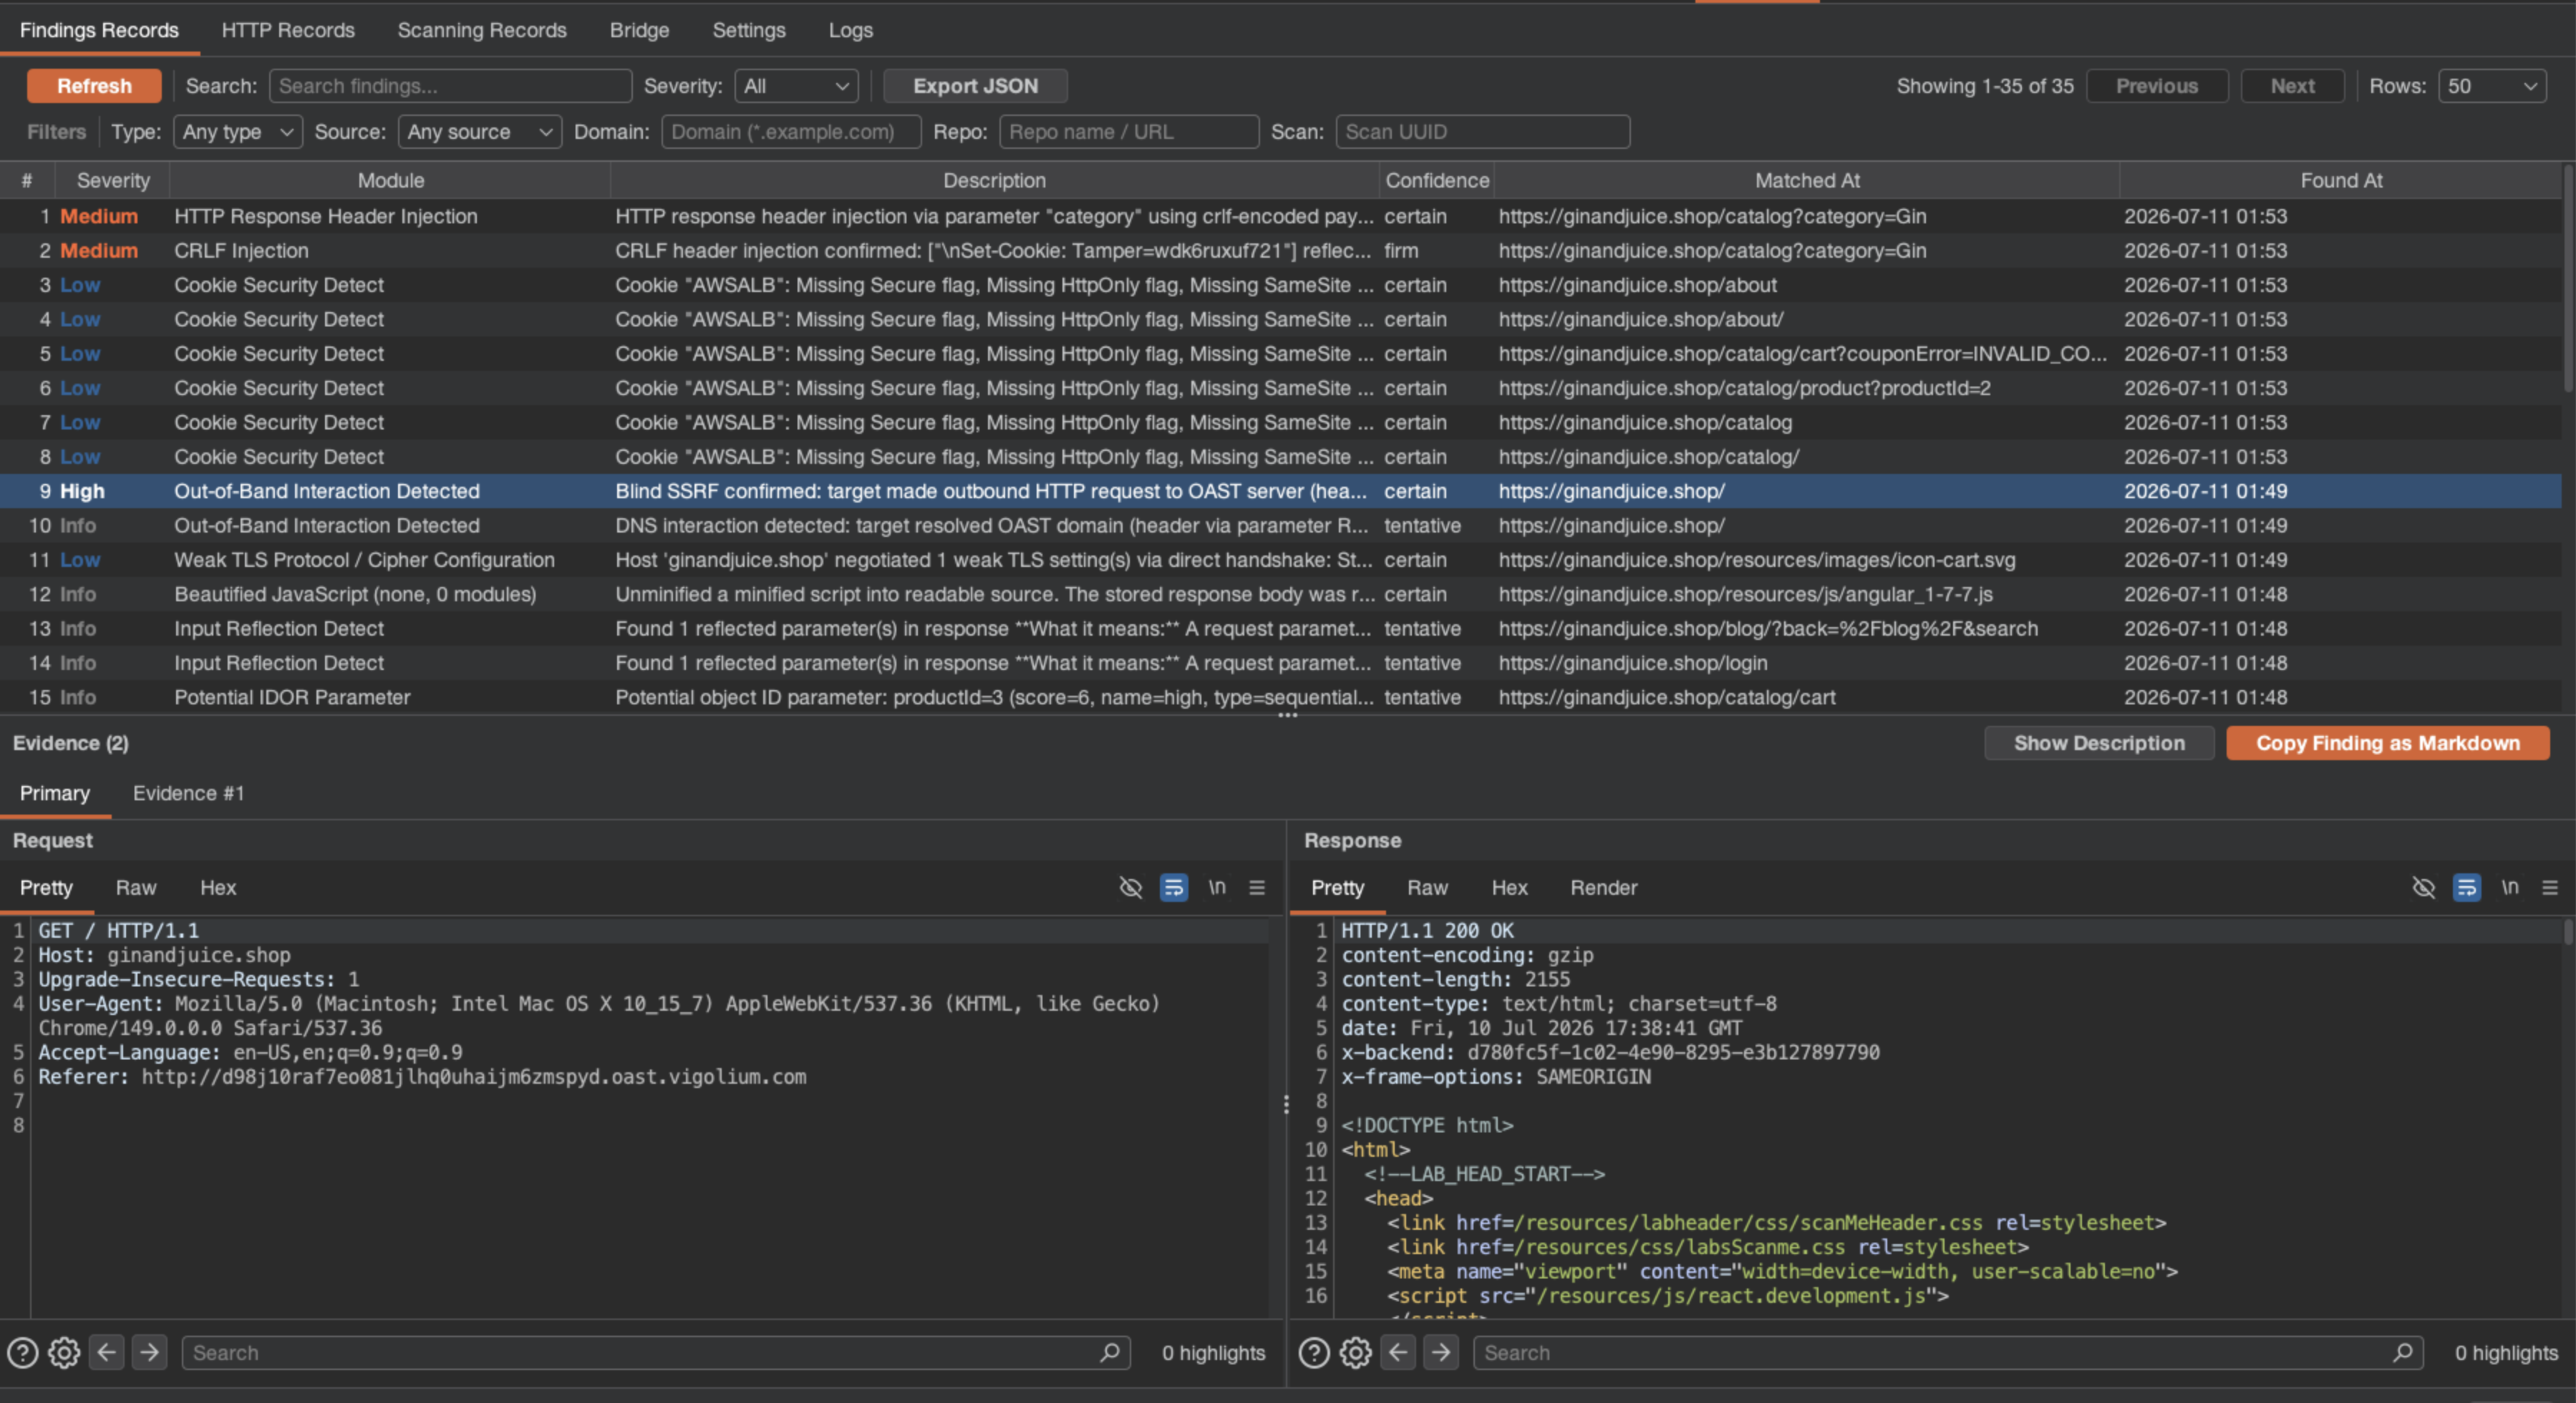Toggle word wrap in the Request panel
Image resolution: width=2576 pixels, height=1403 pixels.
1173,887
